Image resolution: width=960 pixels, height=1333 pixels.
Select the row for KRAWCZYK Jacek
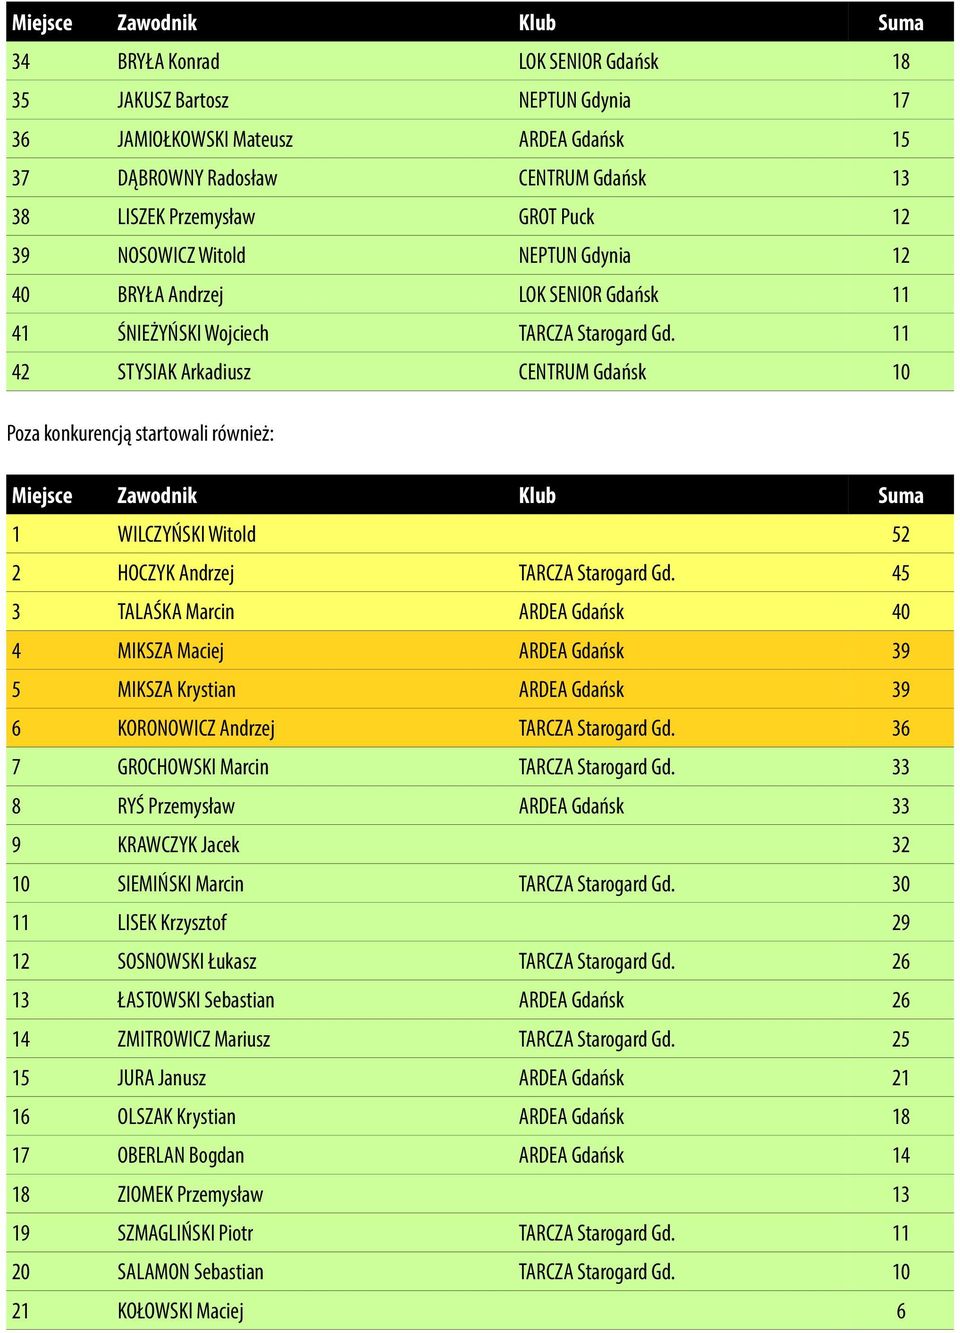click(x=480, y=845)
